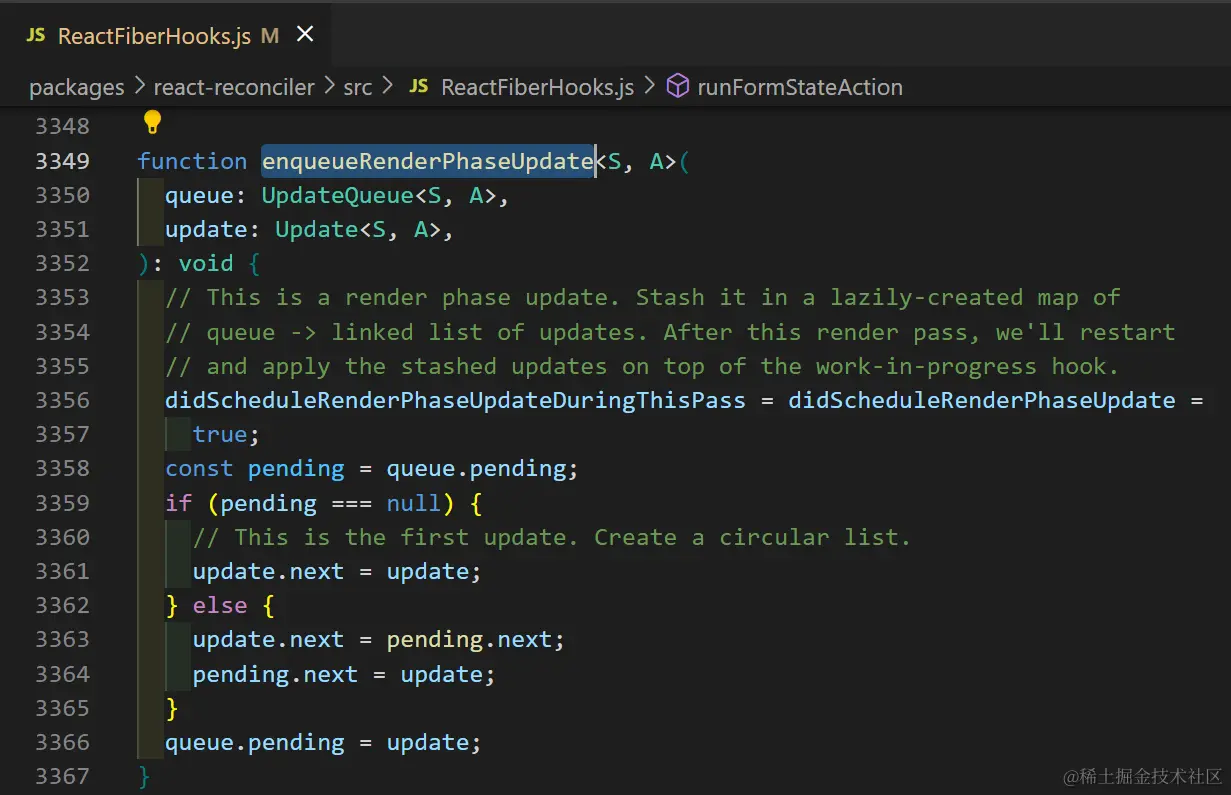This screenshot has width=1231, height=795.
Task: Click the 'if' keyword on line 3359
Action: coord(178,503)
